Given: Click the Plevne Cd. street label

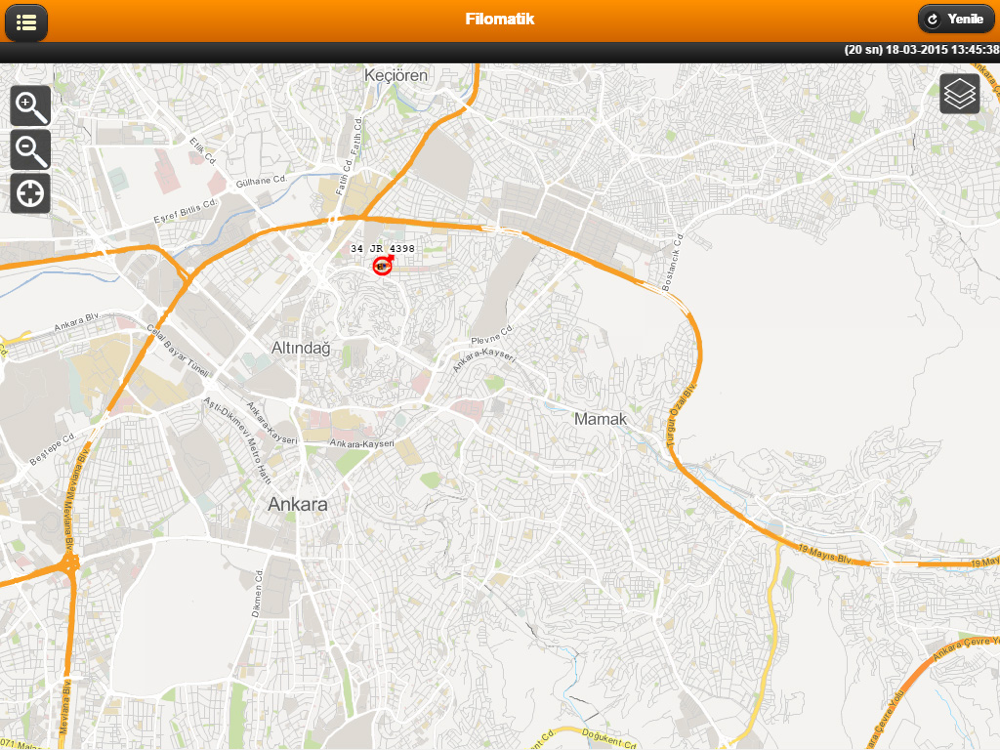Looking at the screenshot, I should 492,335.
